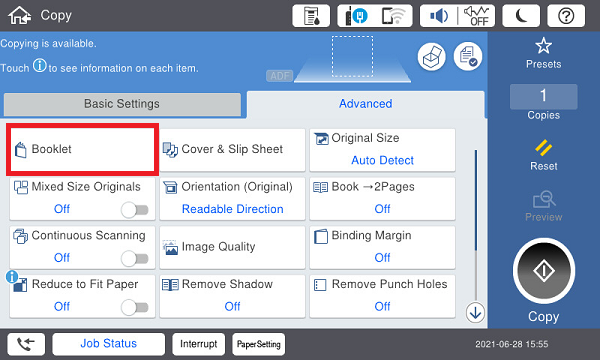
Task: Select the Advanced tab
Action: (366, 104)
